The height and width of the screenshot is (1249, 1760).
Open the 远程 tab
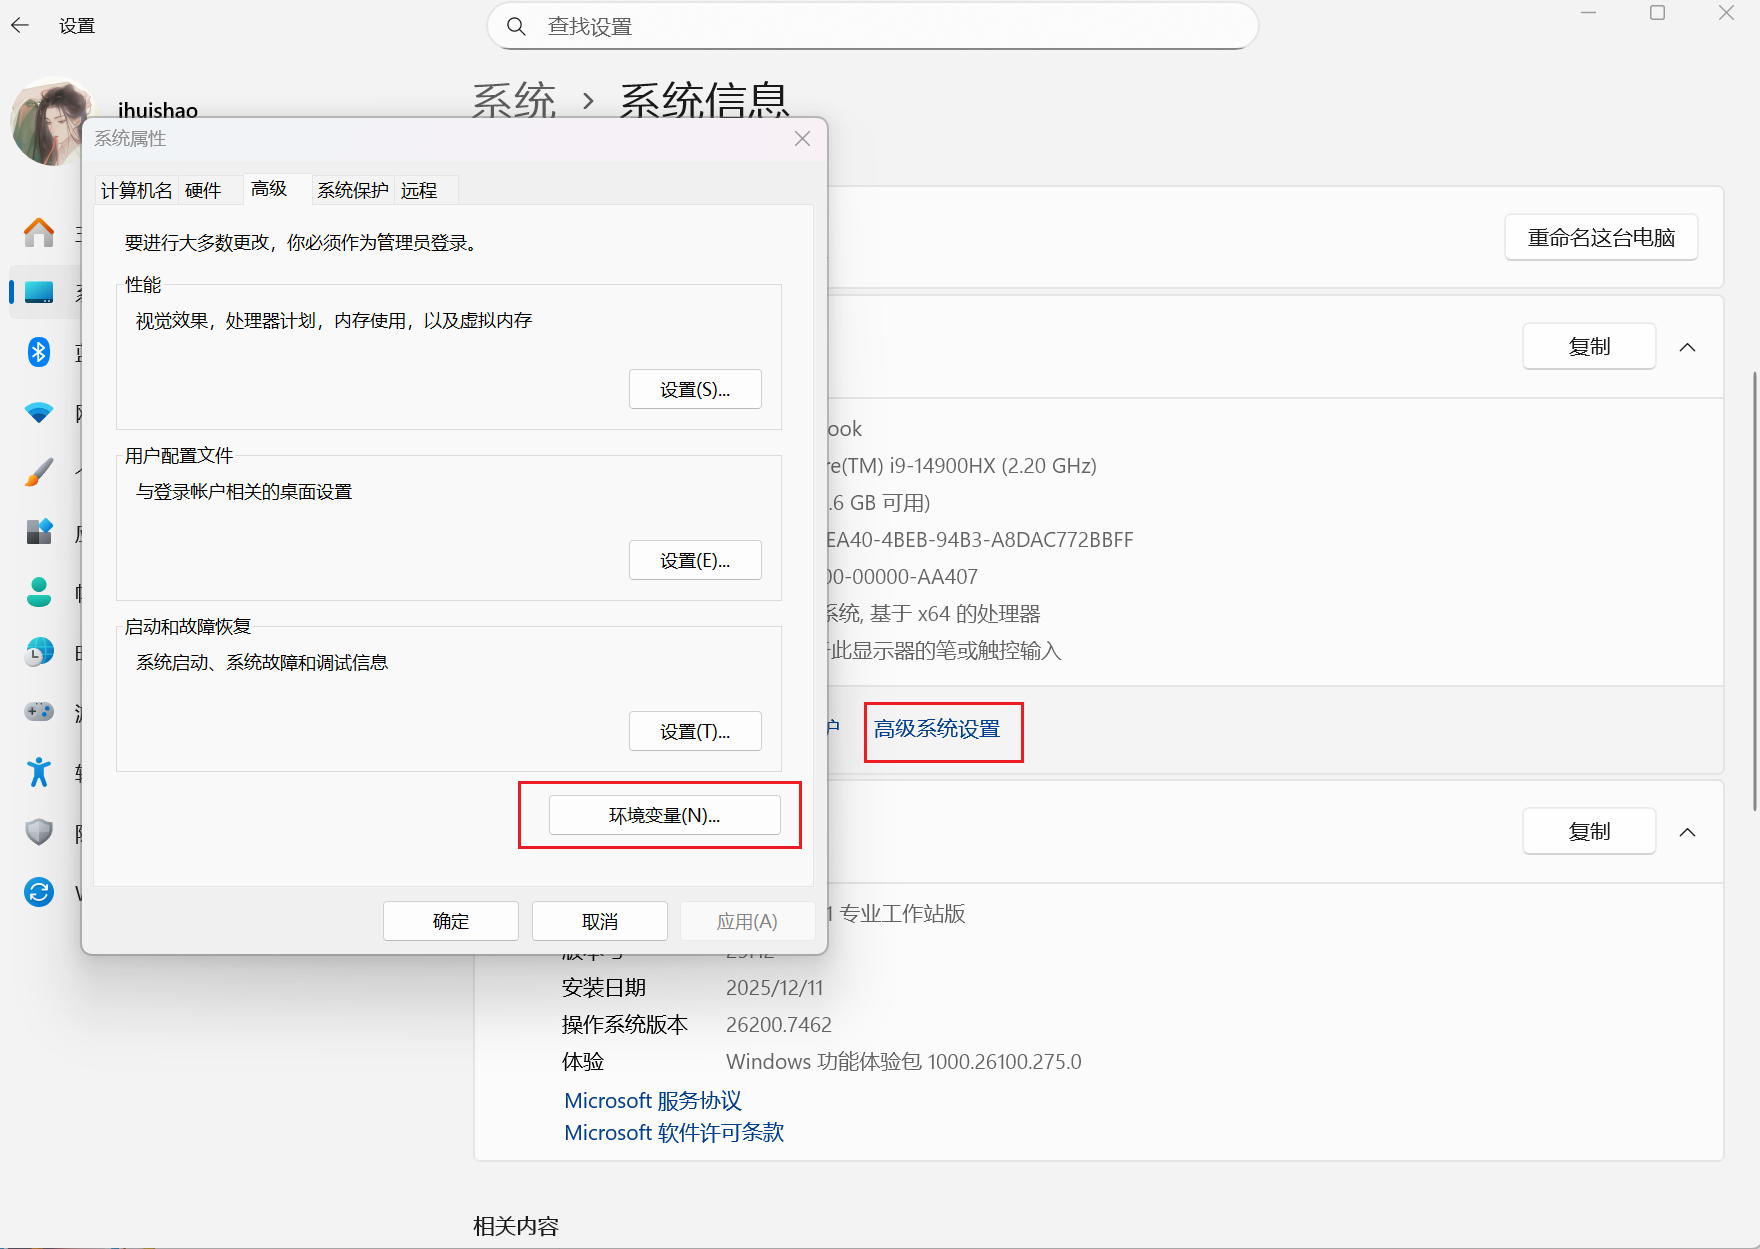(x=419, y=190)
